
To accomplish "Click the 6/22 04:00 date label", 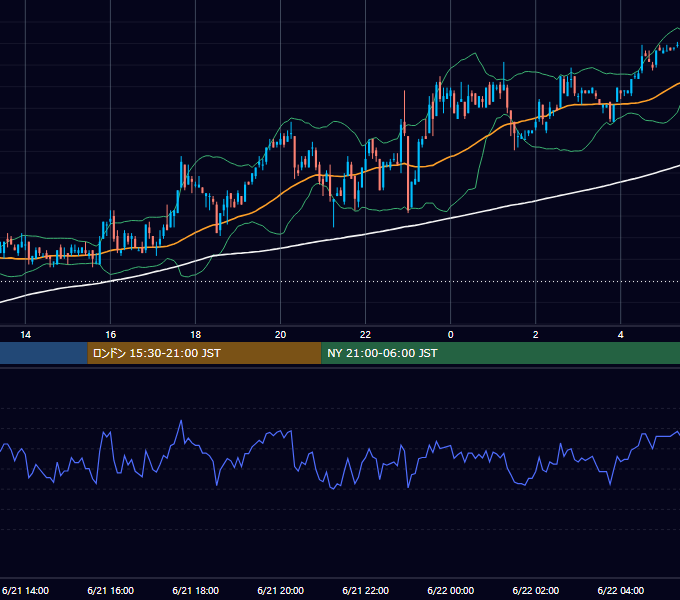I will pyautogui.click(x=621, y=590).
